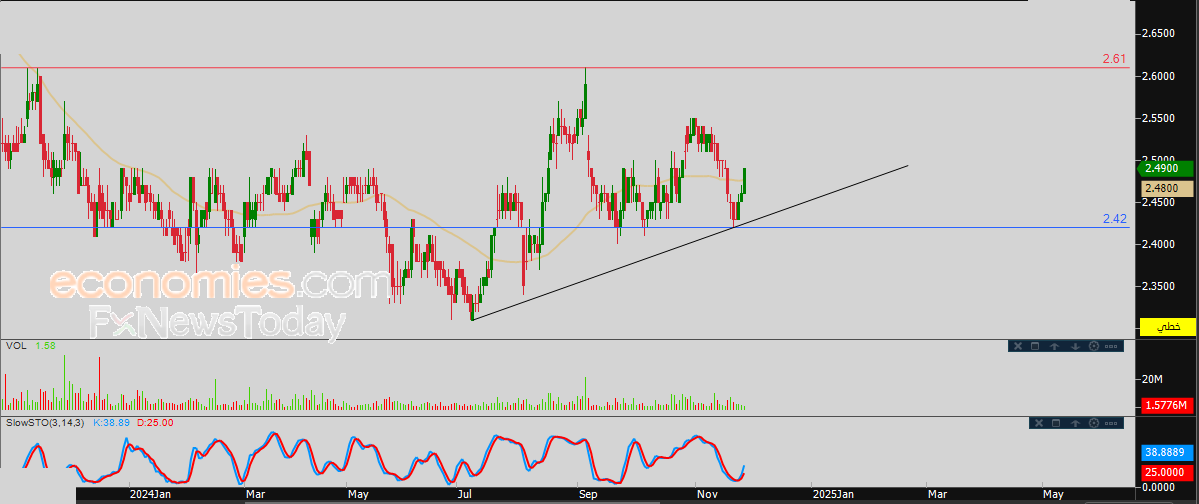Move the SlowSTO panel up

(x=1075, y=423)
